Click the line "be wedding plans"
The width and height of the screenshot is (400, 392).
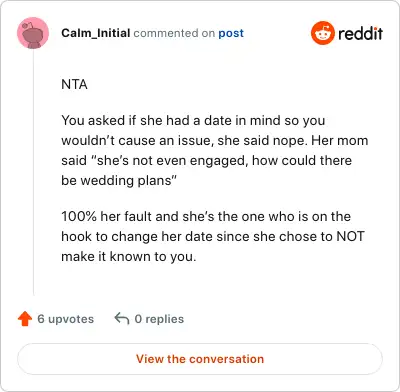[119, 180]
